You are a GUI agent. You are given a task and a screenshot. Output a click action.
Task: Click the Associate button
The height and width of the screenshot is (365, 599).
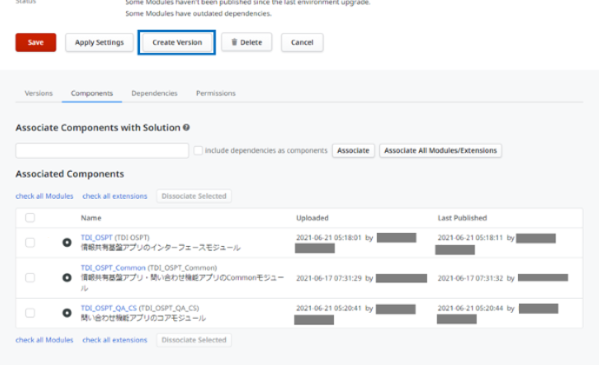pos(353,151)
